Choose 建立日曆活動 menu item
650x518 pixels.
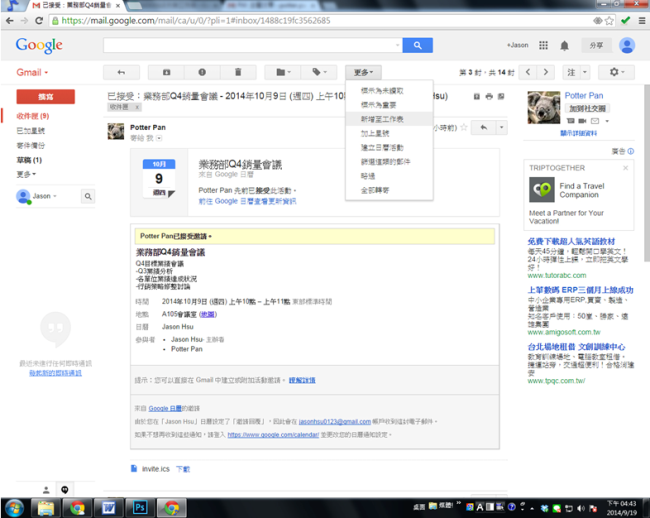(389, 148)
